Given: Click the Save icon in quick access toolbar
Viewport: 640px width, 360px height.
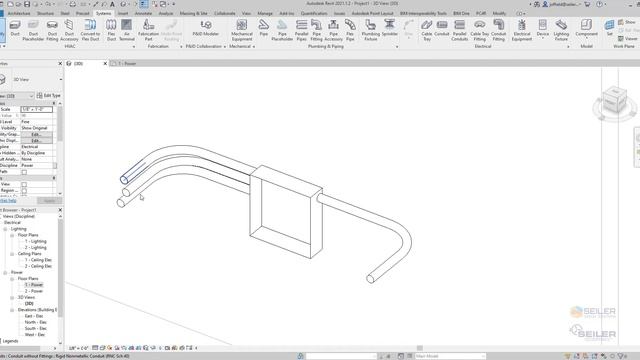Looking at the screenshot, I should pyautogui.click(x=27, y=4).
